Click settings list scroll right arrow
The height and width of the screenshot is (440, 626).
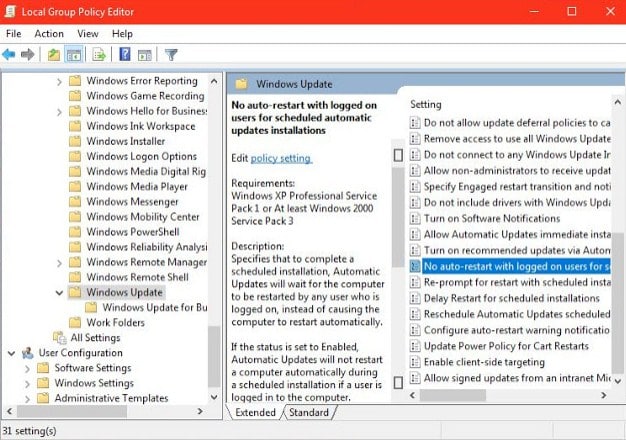[604, 395]
